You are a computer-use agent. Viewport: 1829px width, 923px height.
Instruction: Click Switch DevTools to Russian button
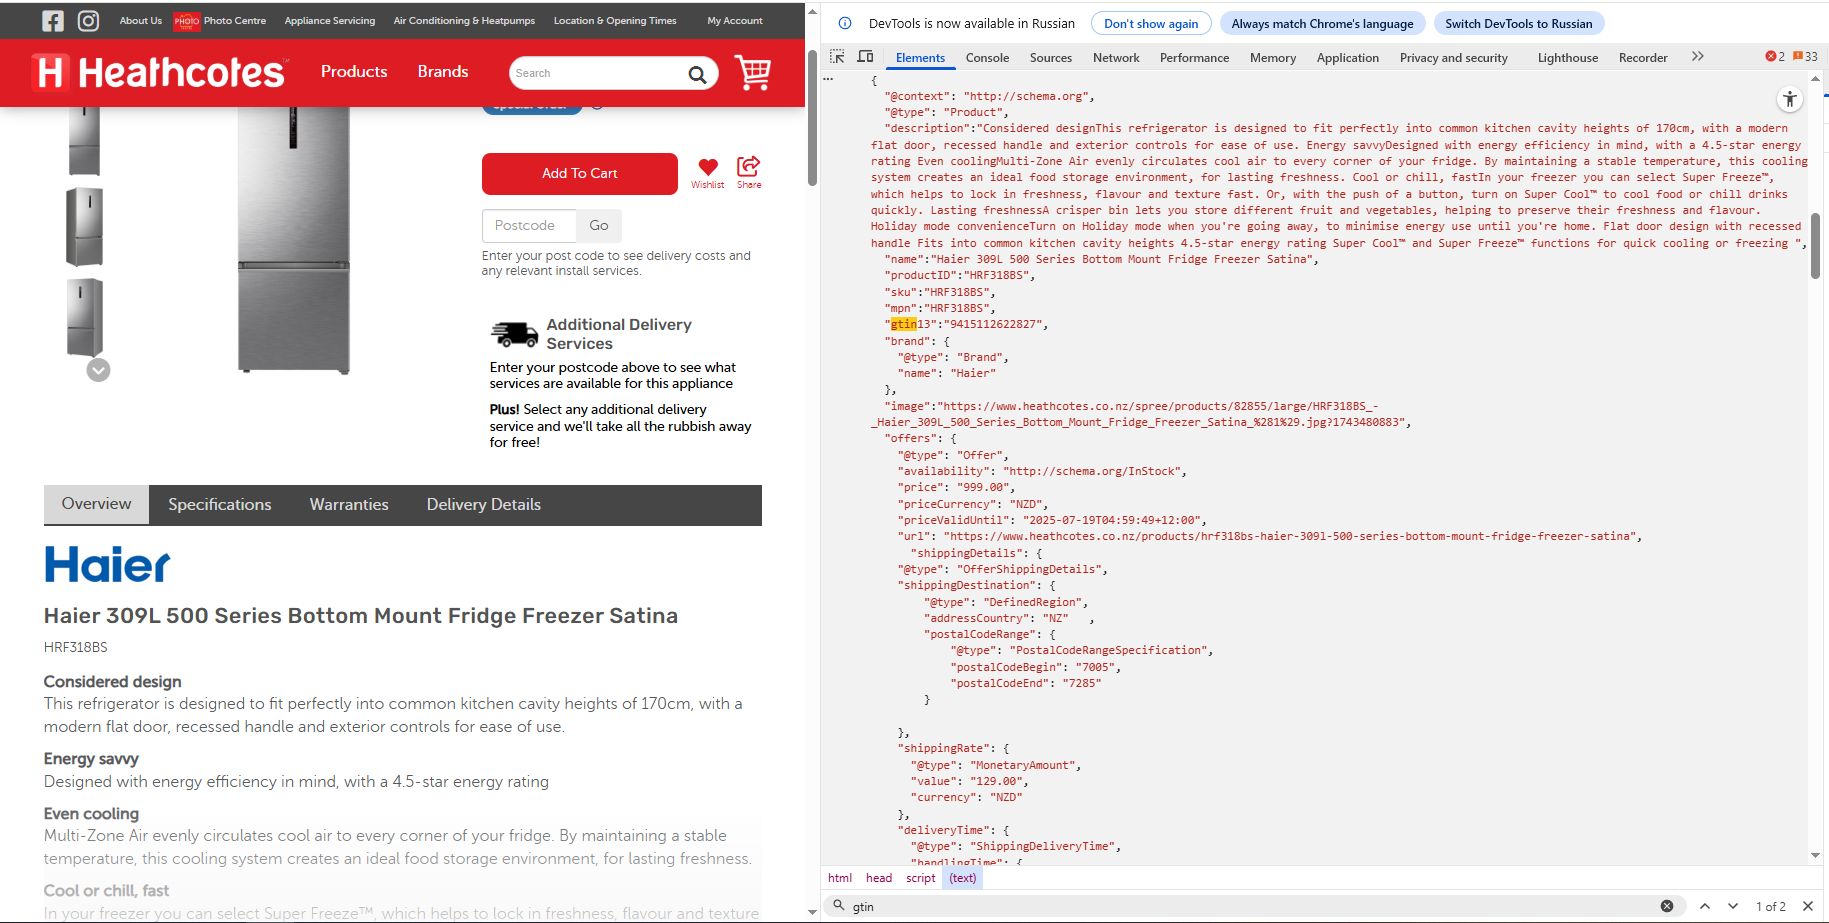[x=1518, y=23]
